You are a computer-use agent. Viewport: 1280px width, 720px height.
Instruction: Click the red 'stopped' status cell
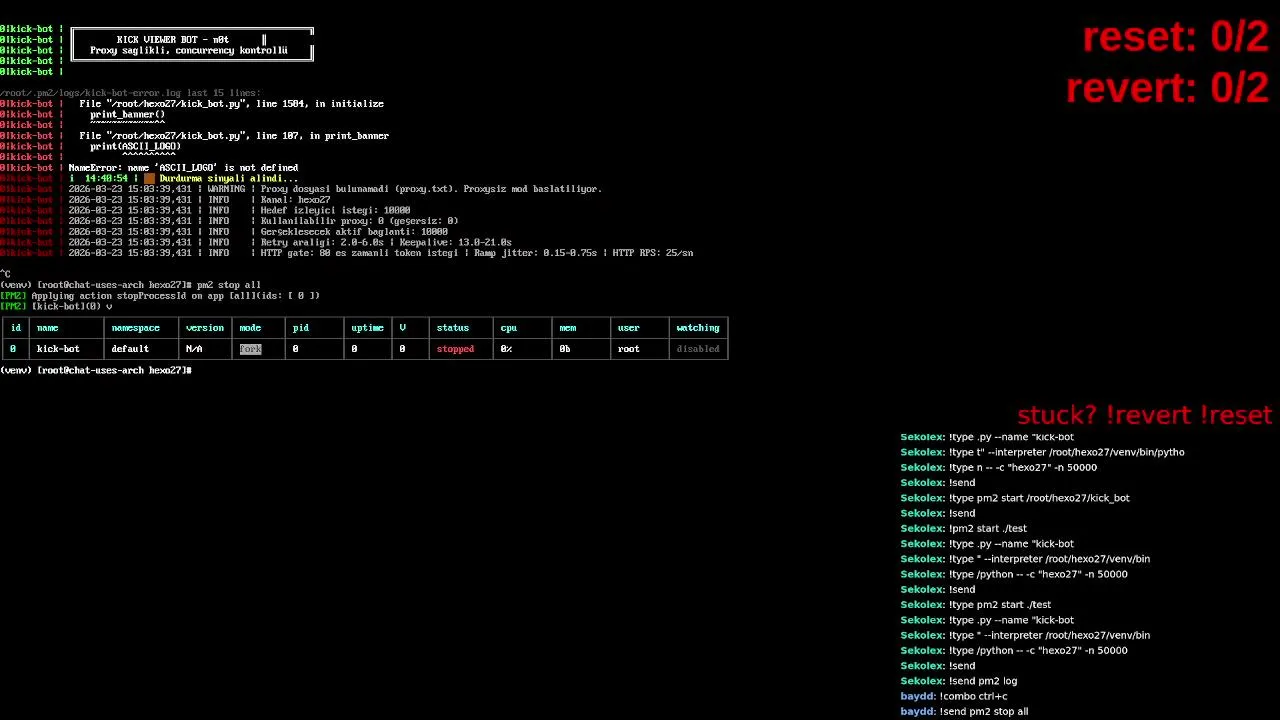click(x=455, y=349)
